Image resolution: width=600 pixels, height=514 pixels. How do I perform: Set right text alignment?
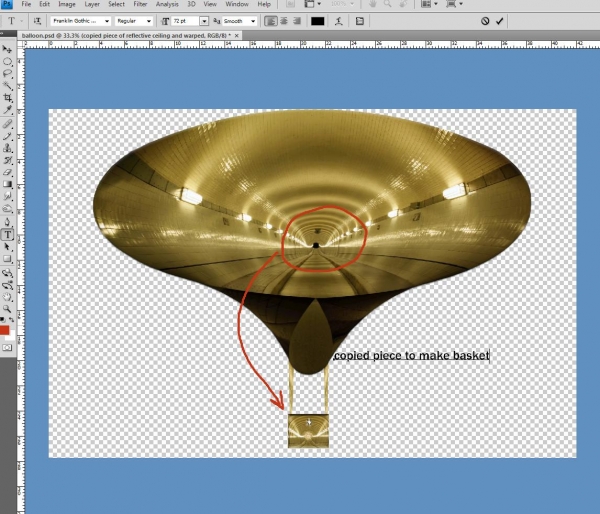tap(297, 21)
